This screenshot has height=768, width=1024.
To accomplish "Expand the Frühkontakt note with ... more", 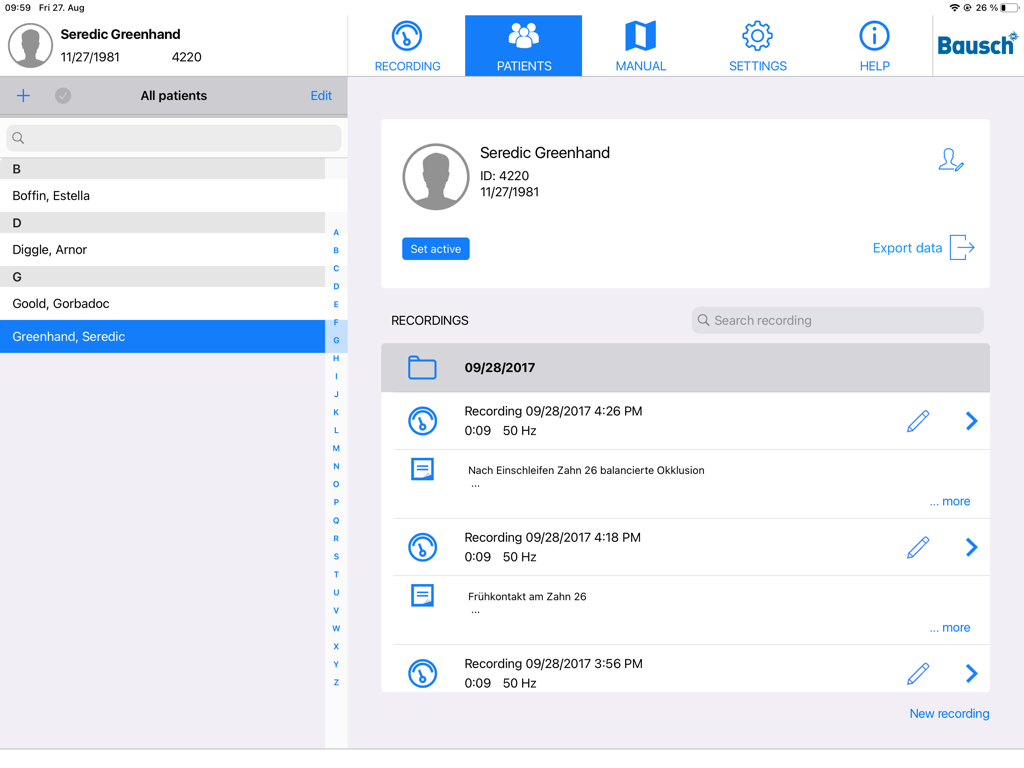I will (948, 627).
